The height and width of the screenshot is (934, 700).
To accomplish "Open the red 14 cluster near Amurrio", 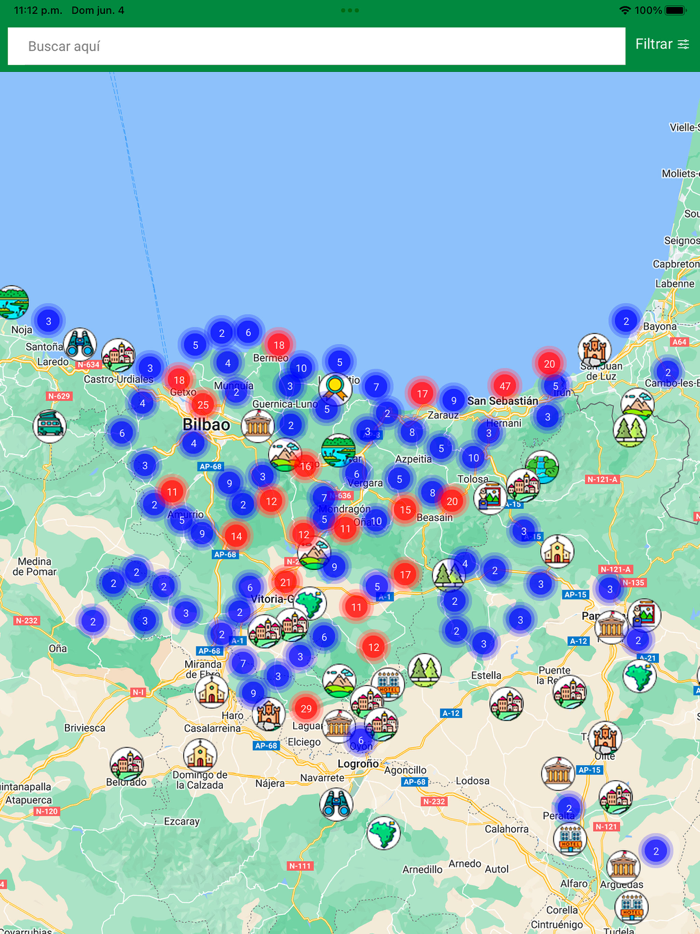I will (236, 536).
